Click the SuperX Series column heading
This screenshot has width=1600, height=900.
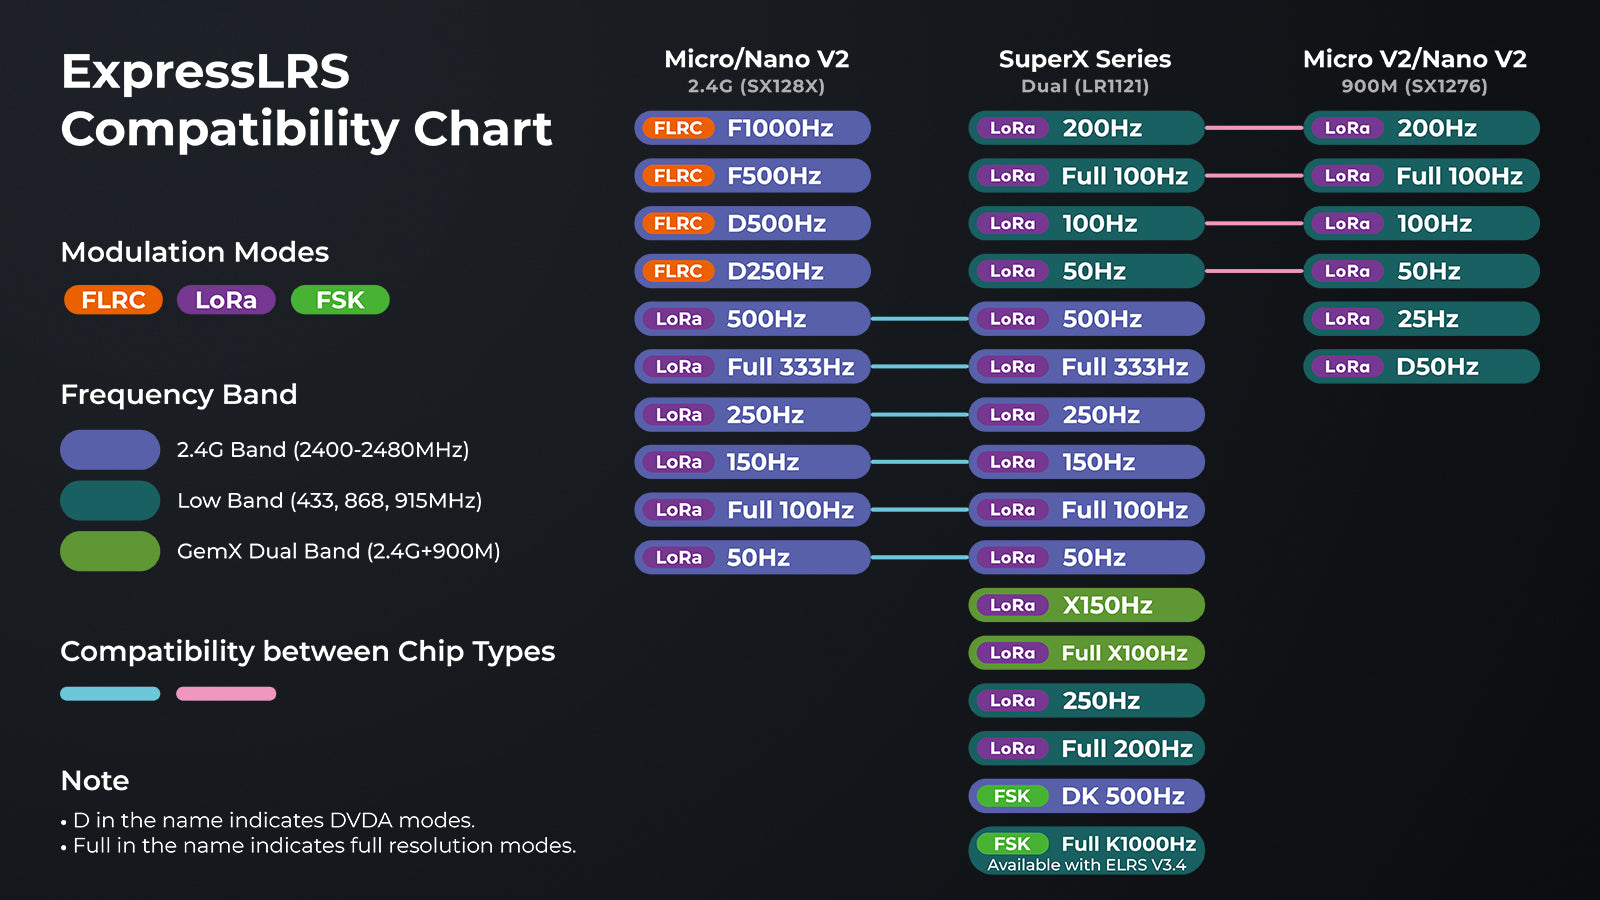pos(1085,59)
